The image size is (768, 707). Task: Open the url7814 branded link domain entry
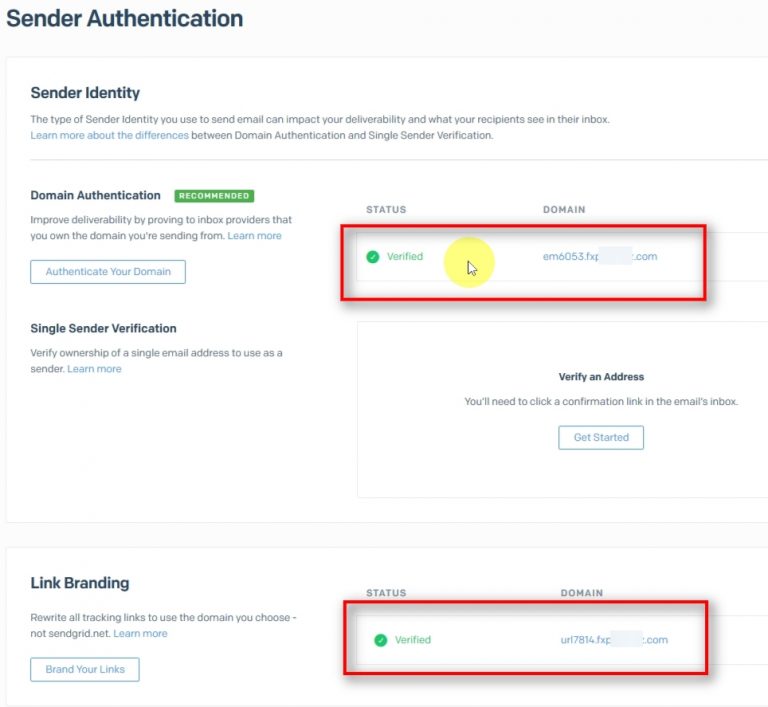tap(613, 640)
